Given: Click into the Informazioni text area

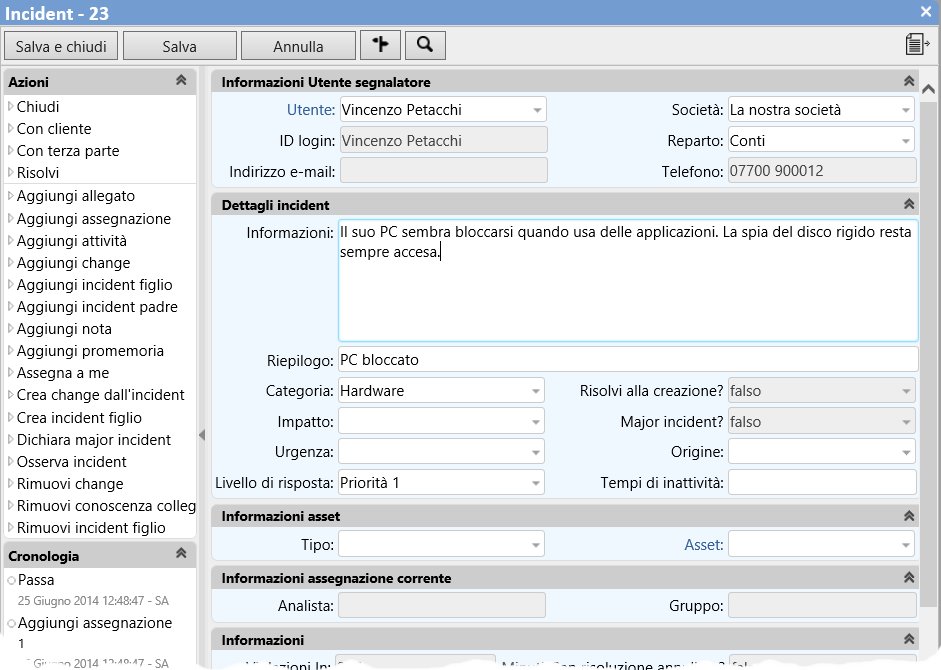Looking at the screenshot, I should [628, 281].
